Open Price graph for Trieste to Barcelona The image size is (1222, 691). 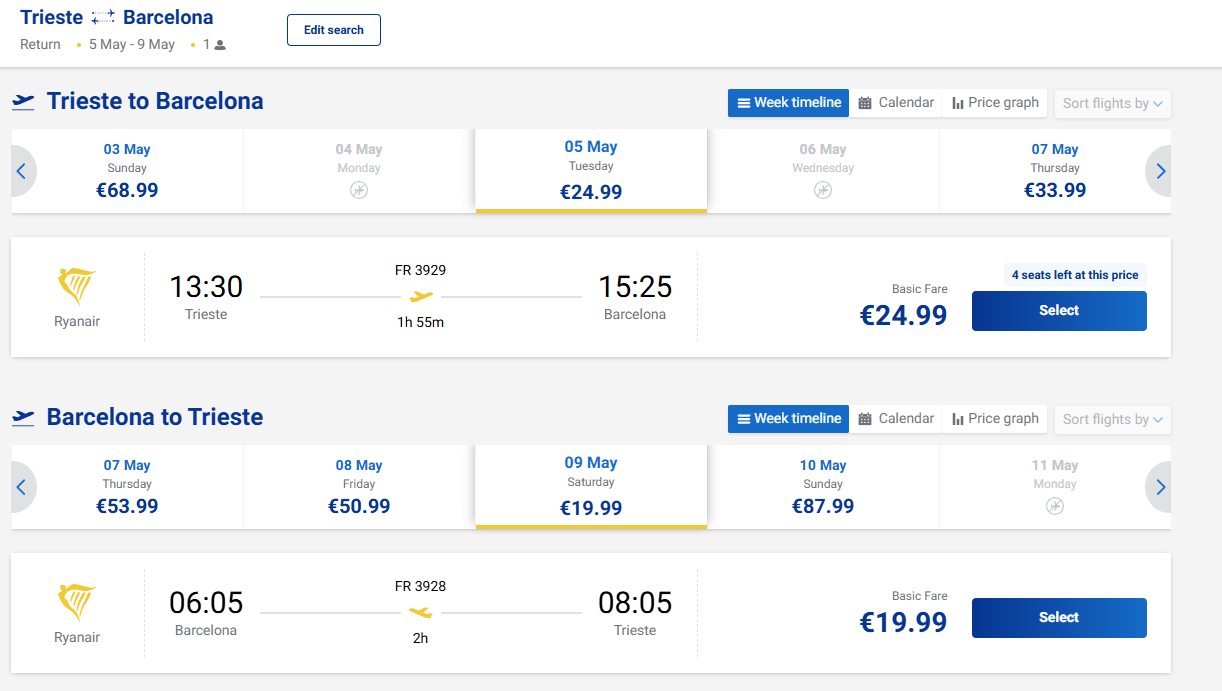coord(995,103)
